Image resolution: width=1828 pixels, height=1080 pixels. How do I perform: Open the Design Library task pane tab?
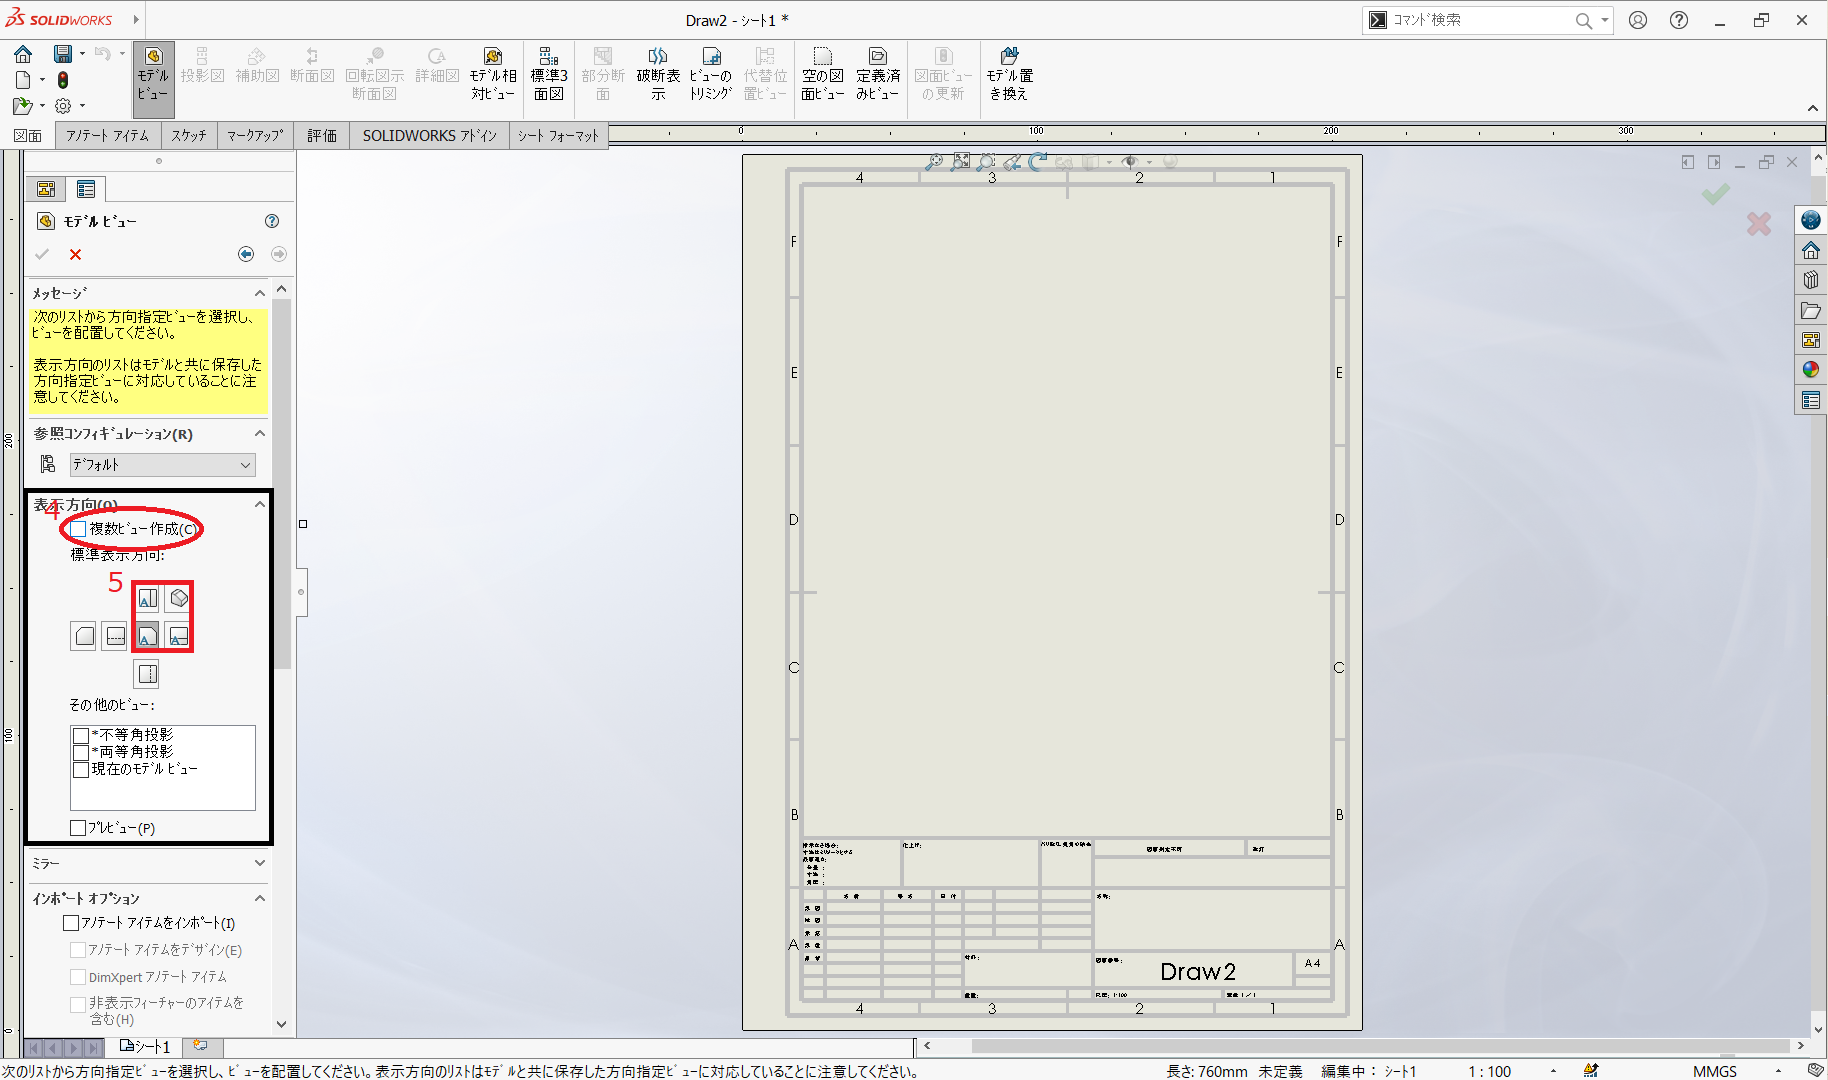pos(1811,280)
